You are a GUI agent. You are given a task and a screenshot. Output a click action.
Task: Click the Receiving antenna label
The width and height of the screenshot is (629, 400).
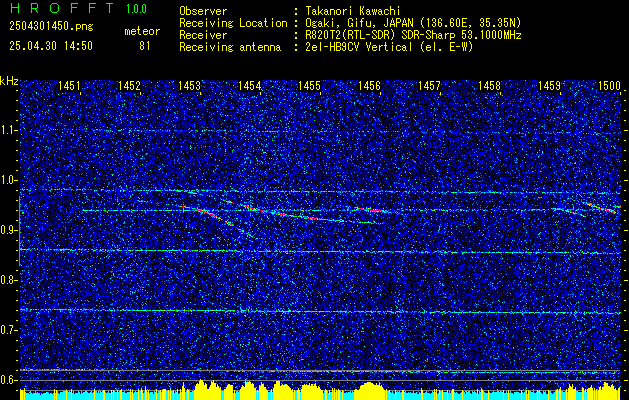click(230, 47)
